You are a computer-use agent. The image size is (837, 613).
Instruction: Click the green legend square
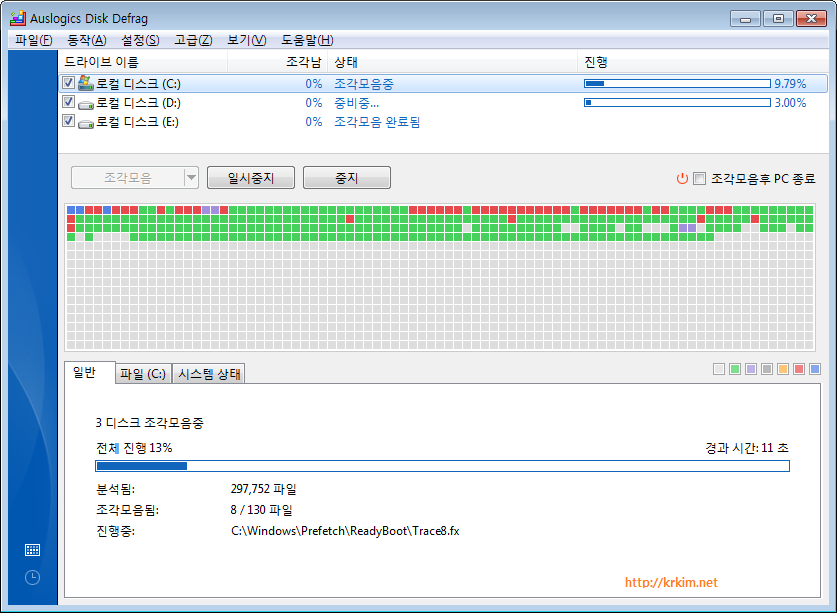735,369
